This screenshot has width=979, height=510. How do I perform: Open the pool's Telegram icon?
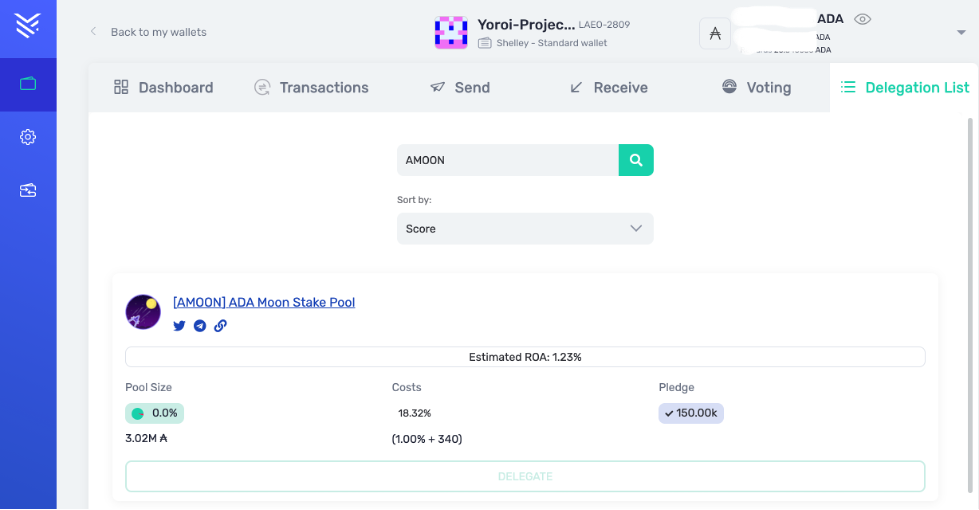[x=200, y=326]
